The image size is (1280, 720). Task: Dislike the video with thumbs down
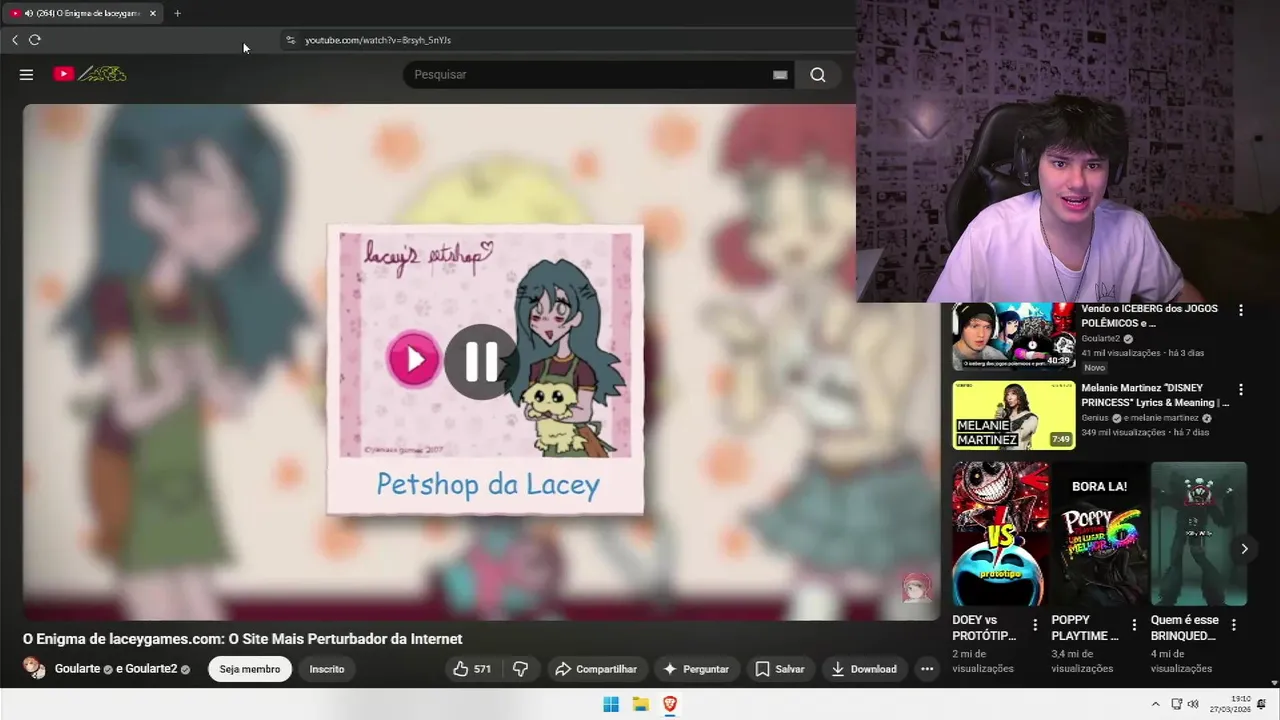point(521,669)
